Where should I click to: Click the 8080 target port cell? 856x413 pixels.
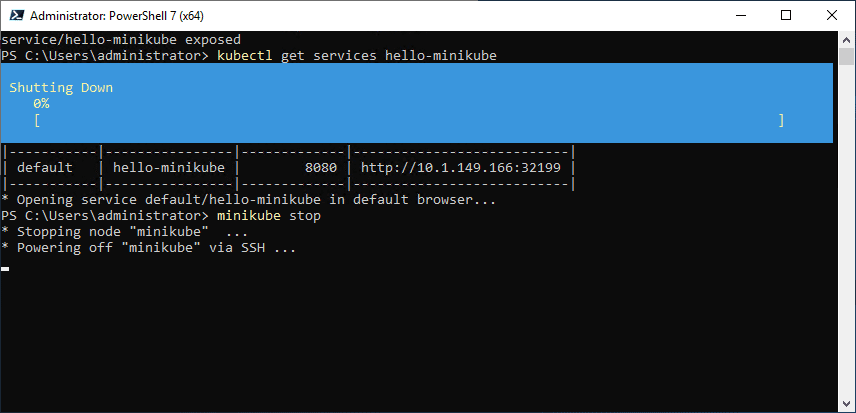pos(322,168)
